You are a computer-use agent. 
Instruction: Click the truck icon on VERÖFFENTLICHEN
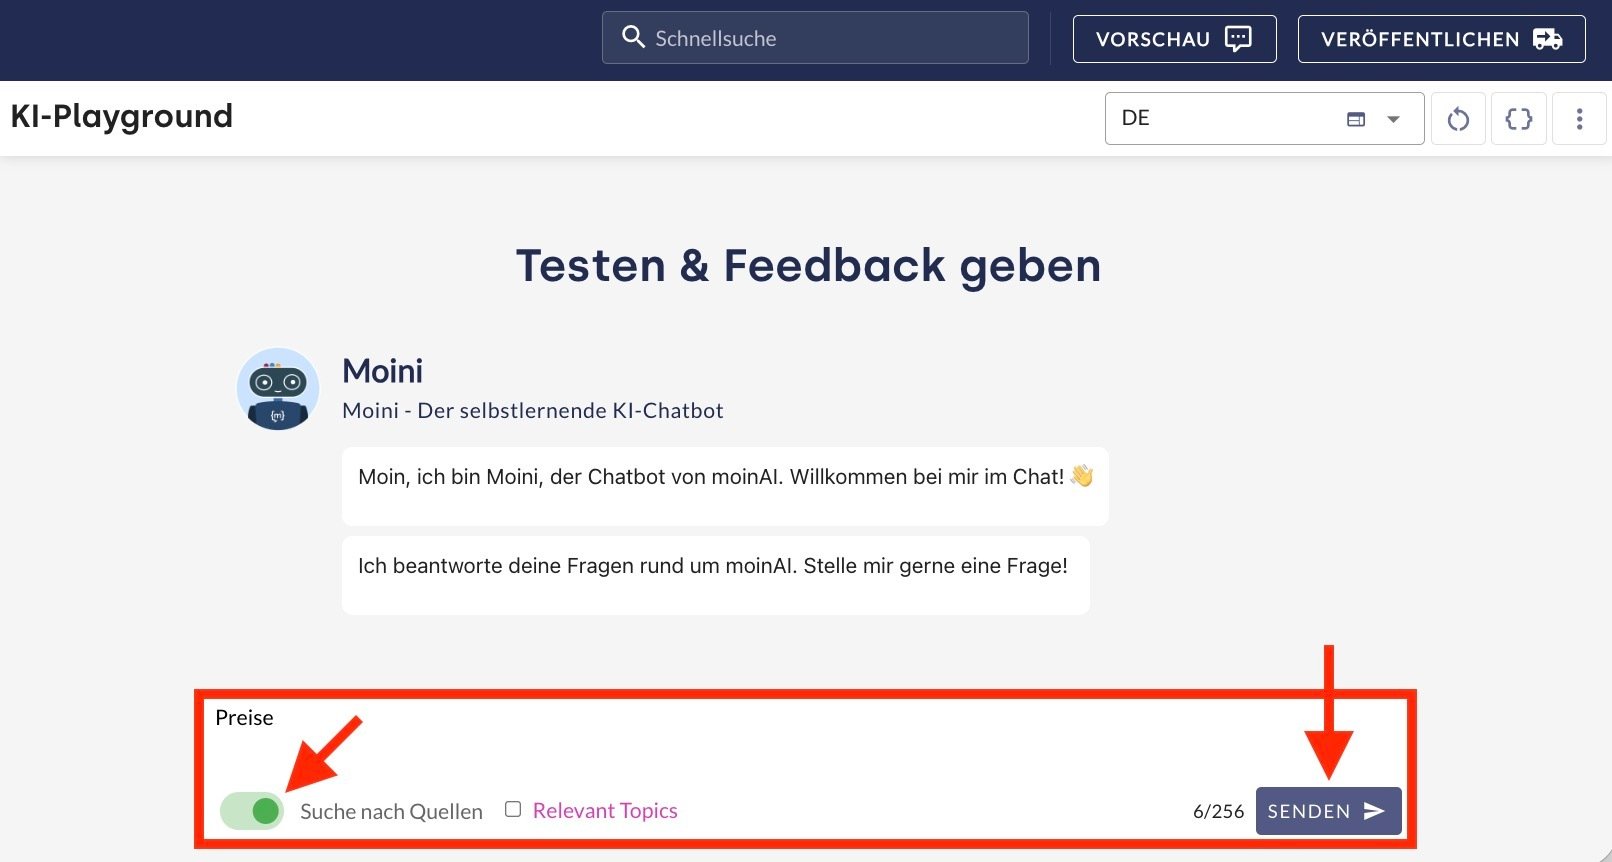1547,39
